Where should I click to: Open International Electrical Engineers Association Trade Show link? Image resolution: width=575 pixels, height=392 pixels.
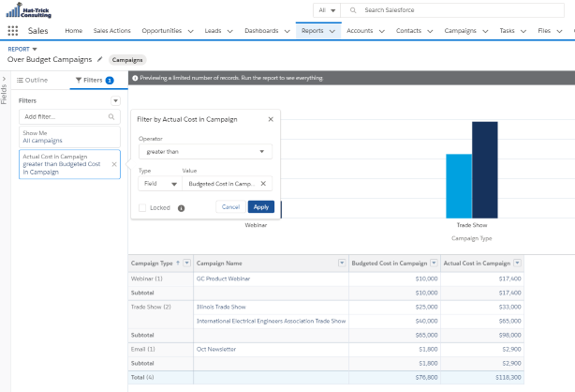pyautogui.click(x=271, y=321)
